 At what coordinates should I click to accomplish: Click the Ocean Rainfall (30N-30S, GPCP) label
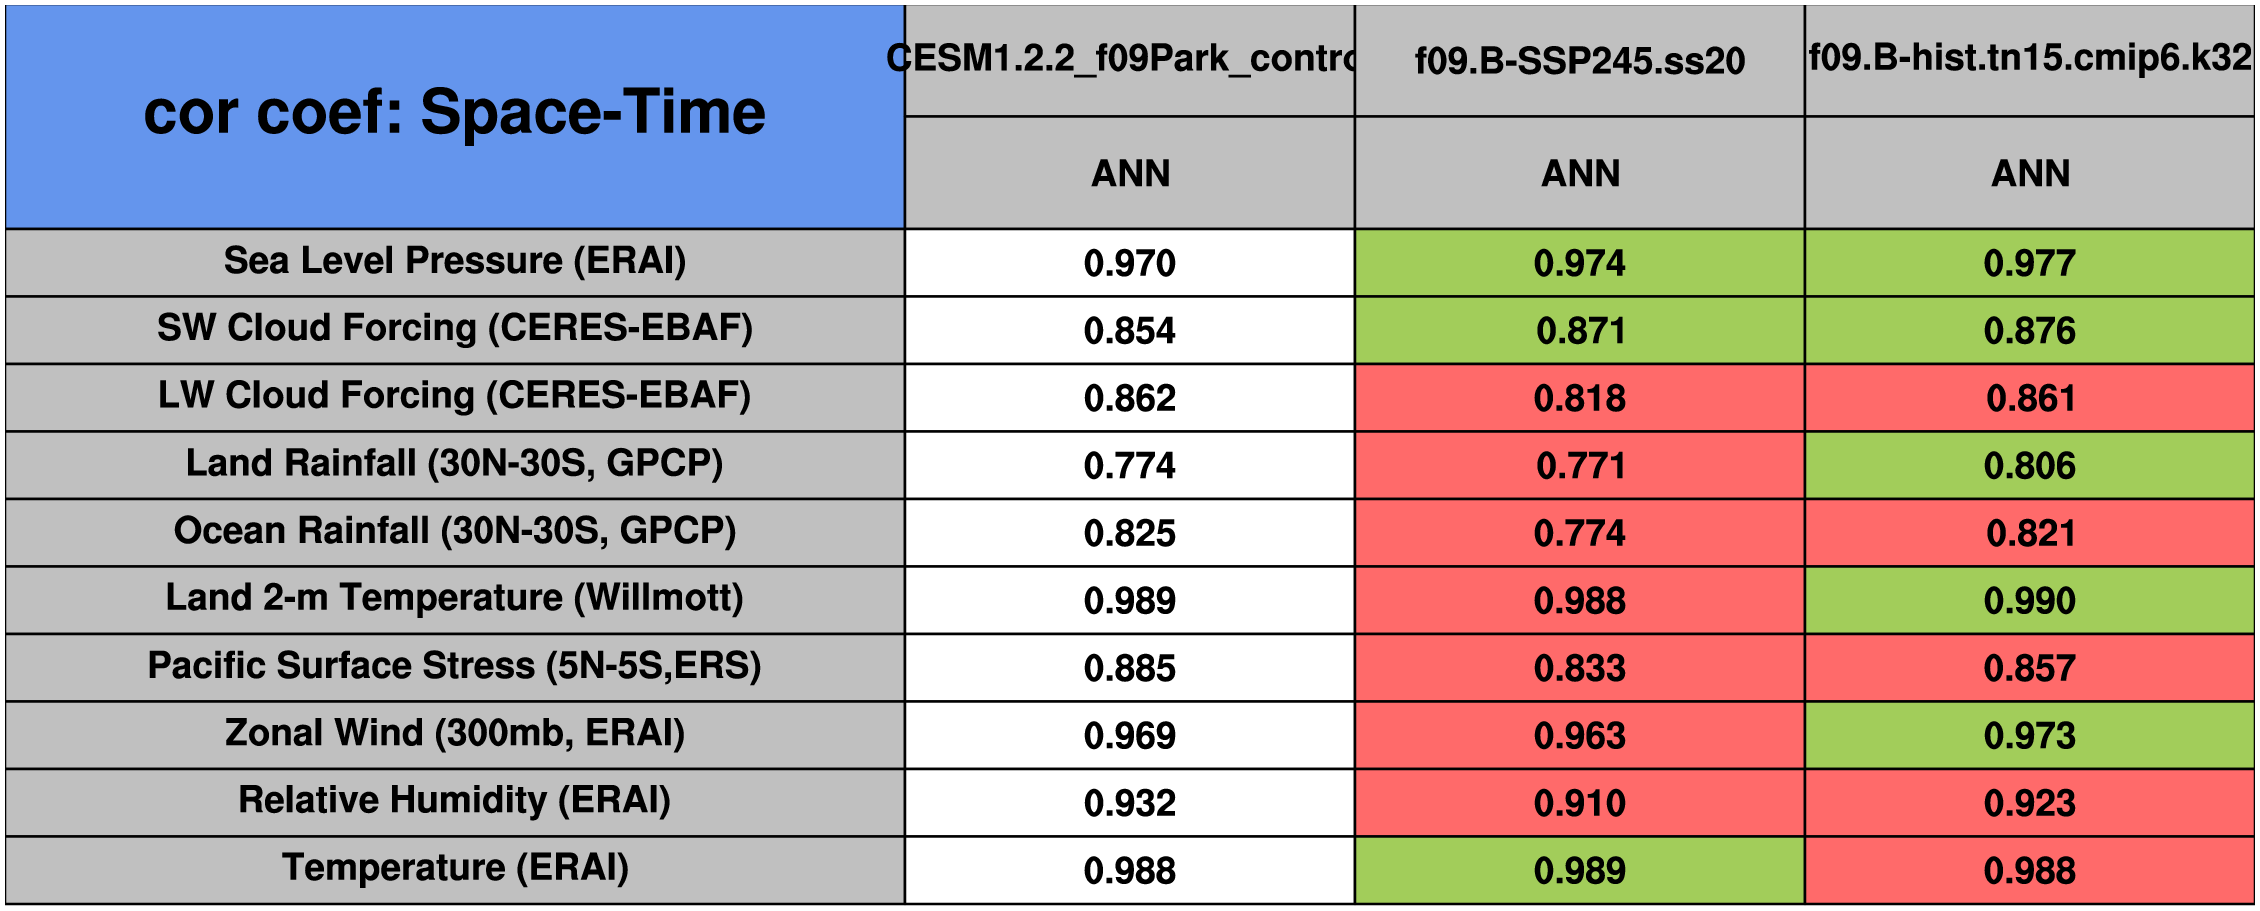pos(455,531)
